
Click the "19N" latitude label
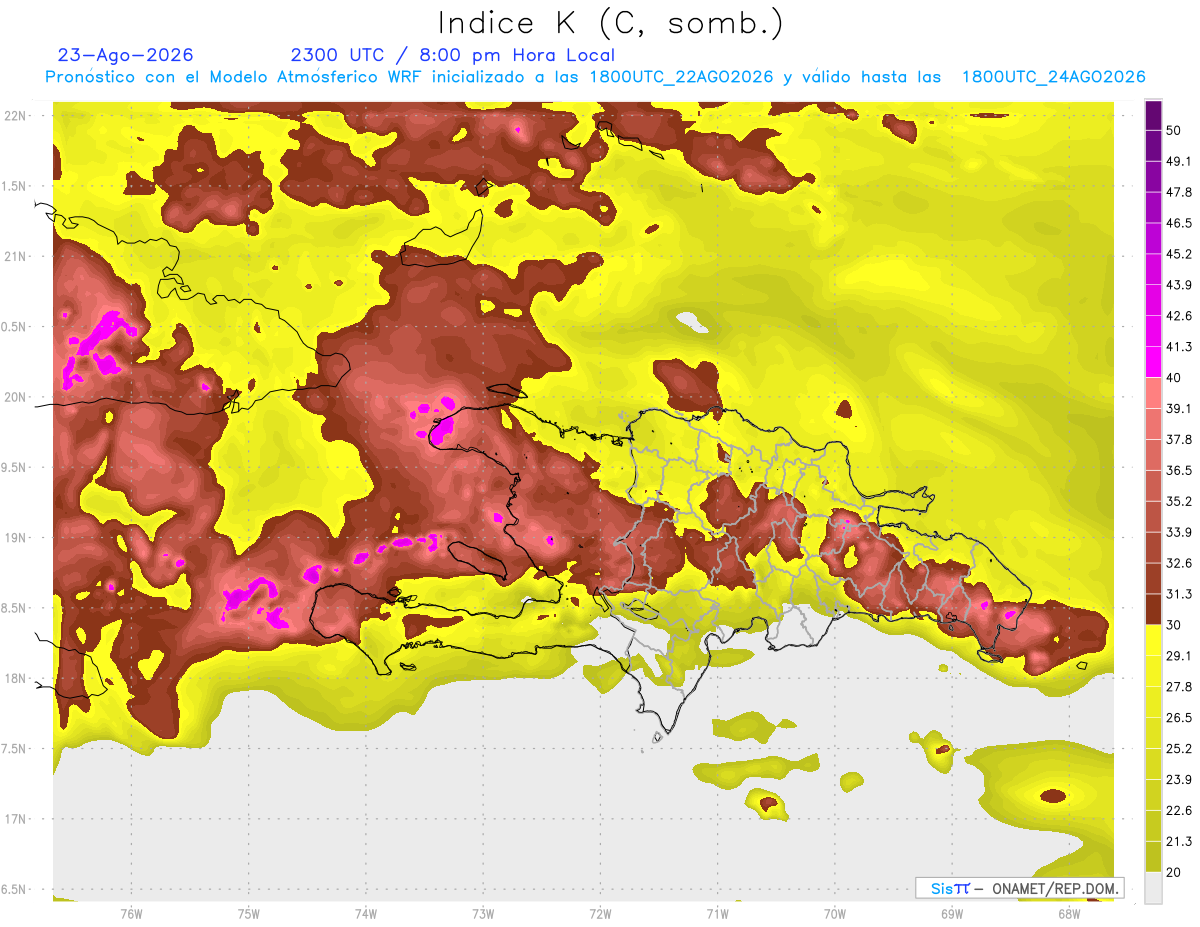[x=15, y=537]
